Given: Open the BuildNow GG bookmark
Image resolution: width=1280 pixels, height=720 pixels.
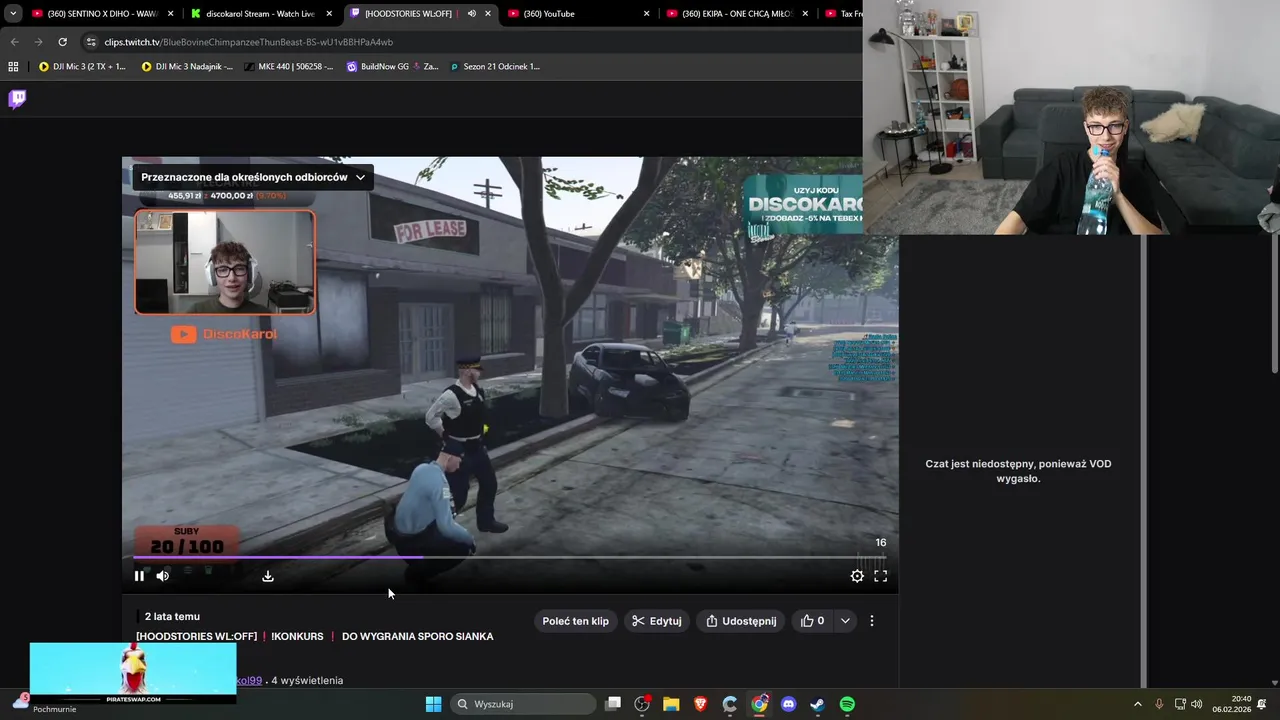Looking at the screenshot, I should [392, 67].
